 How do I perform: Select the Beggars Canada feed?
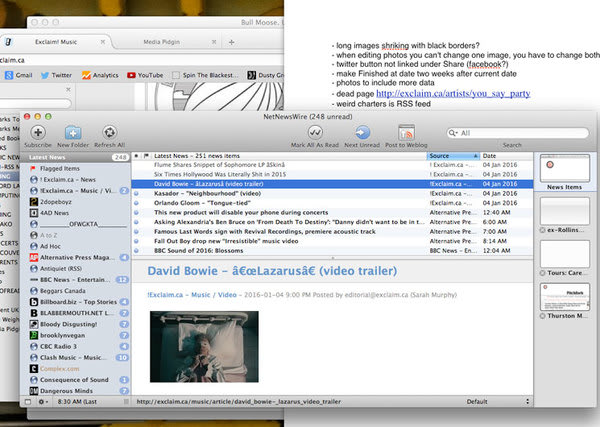point(75,291)
